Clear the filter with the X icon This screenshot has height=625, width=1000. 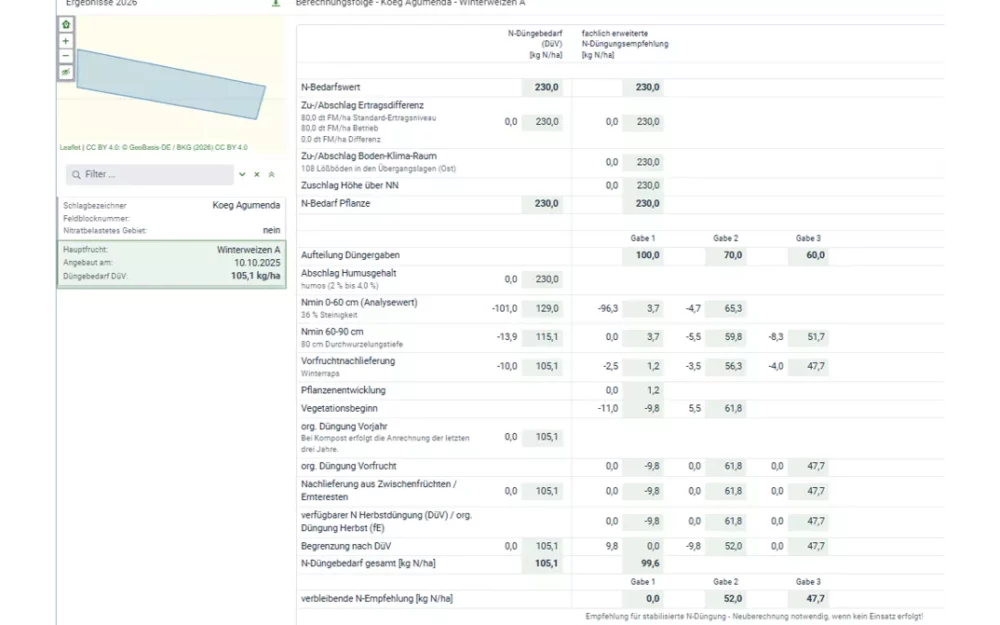pos(257,174)
